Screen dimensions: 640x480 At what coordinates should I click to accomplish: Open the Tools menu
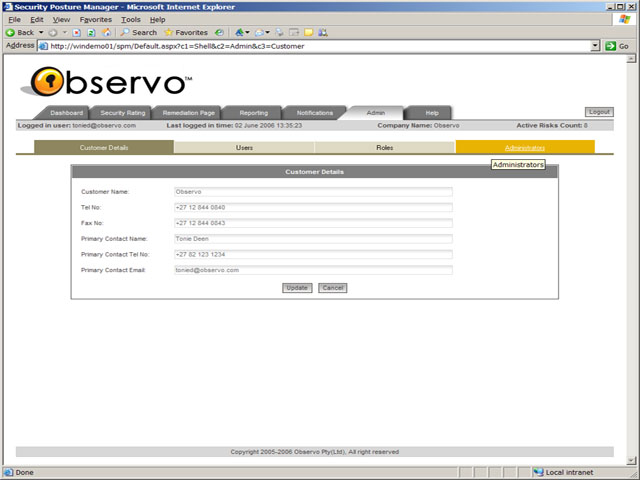point(131,20)
